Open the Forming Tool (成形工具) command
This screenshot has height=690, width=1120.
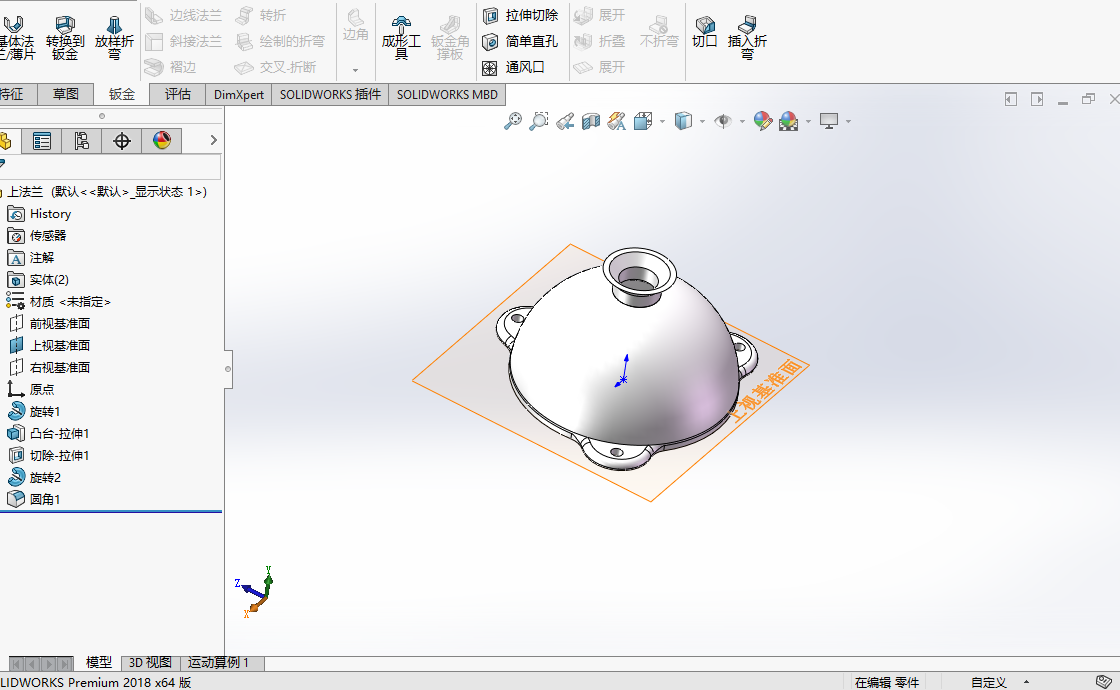point(401,37)
